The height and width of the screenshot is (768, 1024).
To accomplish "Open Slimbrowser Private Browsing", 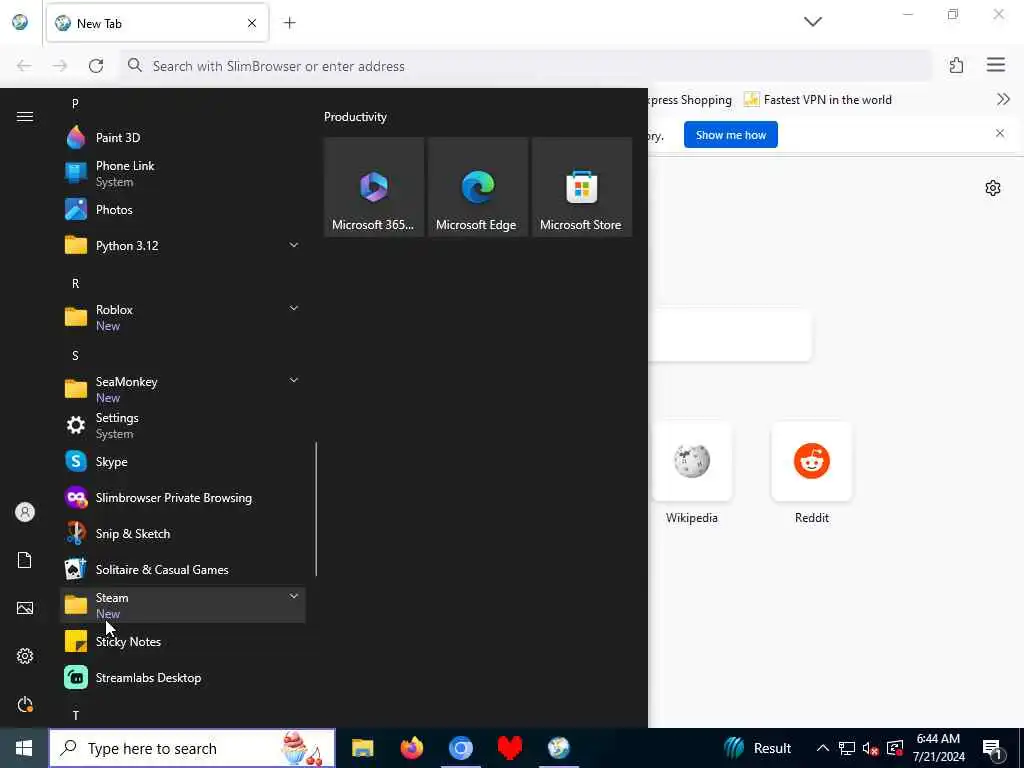I will [x=183, y=498].
